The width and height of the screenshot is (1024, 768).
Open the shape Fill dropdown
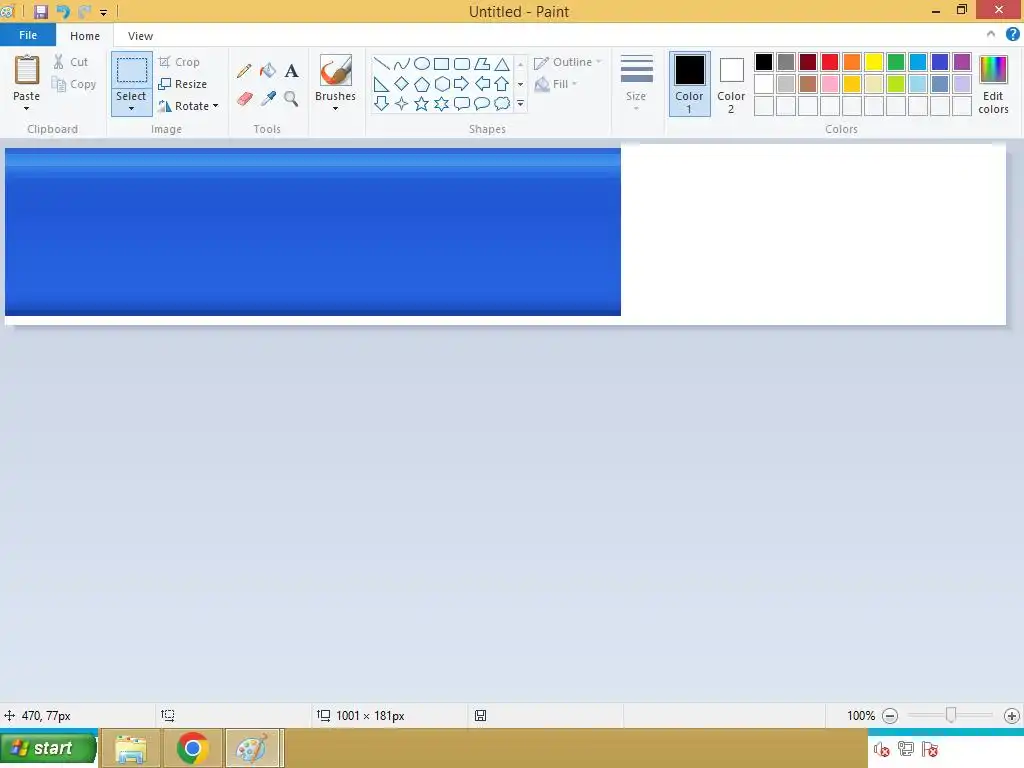(556, 84)
